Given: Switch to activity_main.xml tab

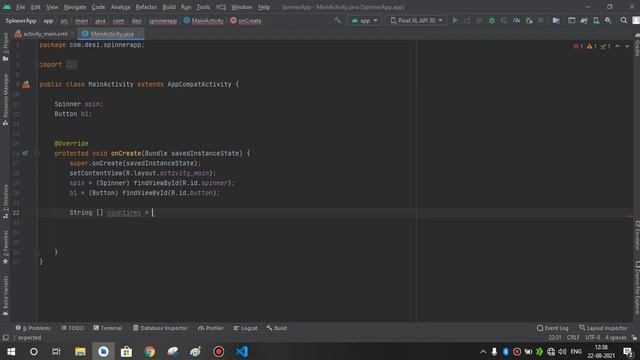Looking at the screenshot, I should point(41,34).
